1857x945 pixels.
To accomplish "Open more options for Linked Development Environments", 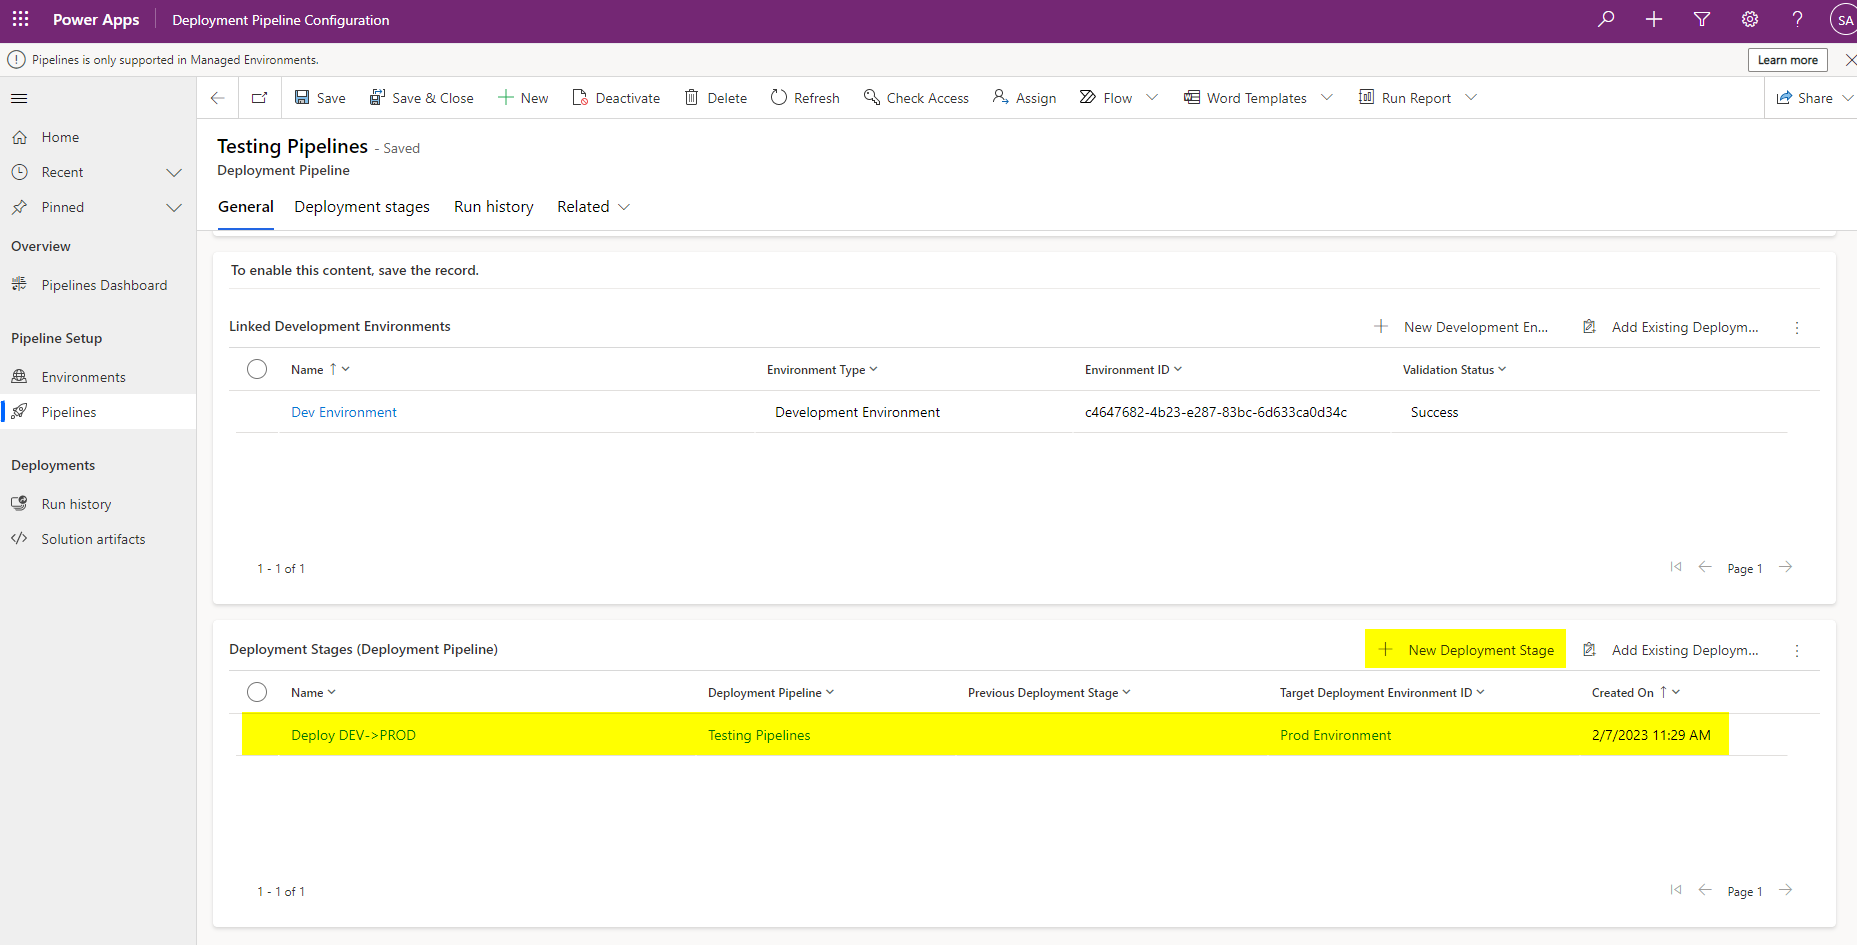I will click(1797, 328).
